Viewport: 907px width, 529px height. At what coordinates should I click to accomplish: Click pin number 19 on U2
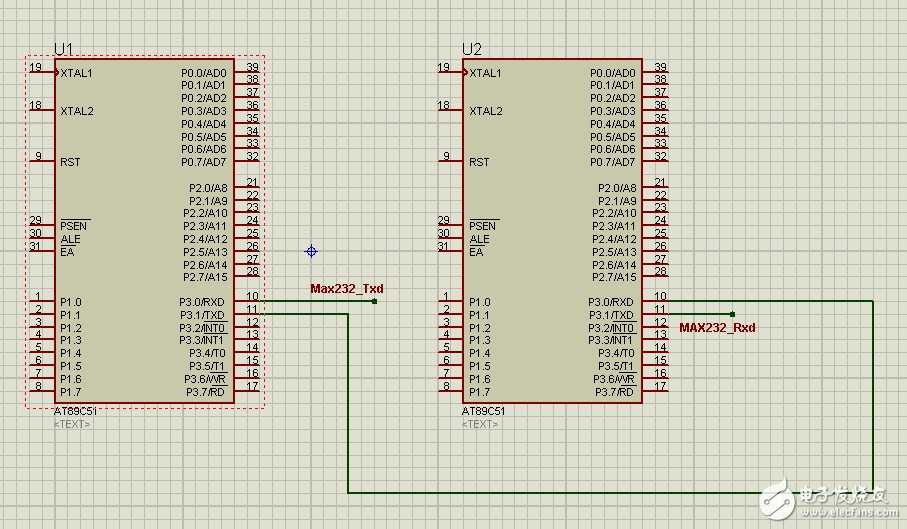[x=444, y=67]
